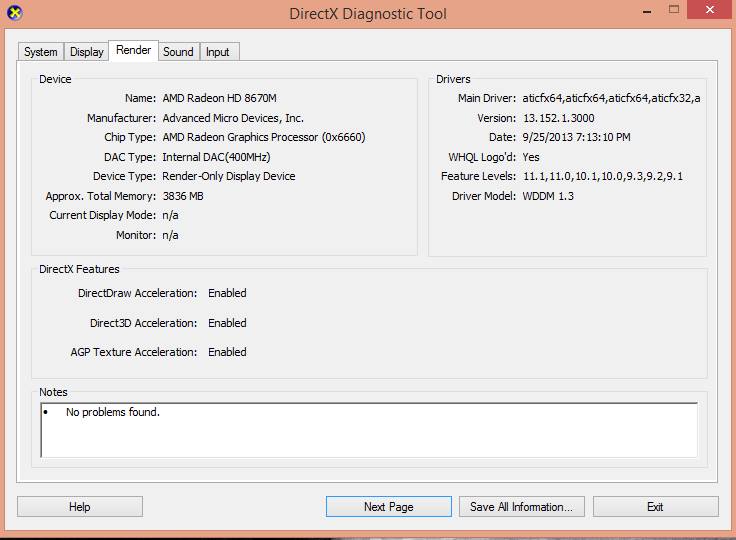Click Monitor 'n/a' value

point(170,235)
